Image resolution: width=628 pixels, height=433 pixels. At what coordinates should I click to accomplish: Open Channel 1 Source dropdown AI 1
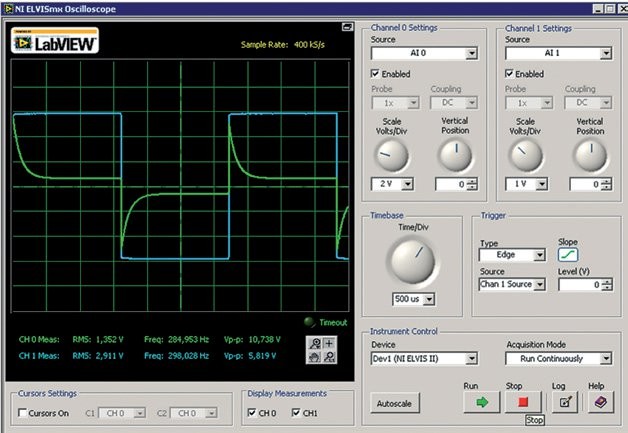[x=558, y=53]
